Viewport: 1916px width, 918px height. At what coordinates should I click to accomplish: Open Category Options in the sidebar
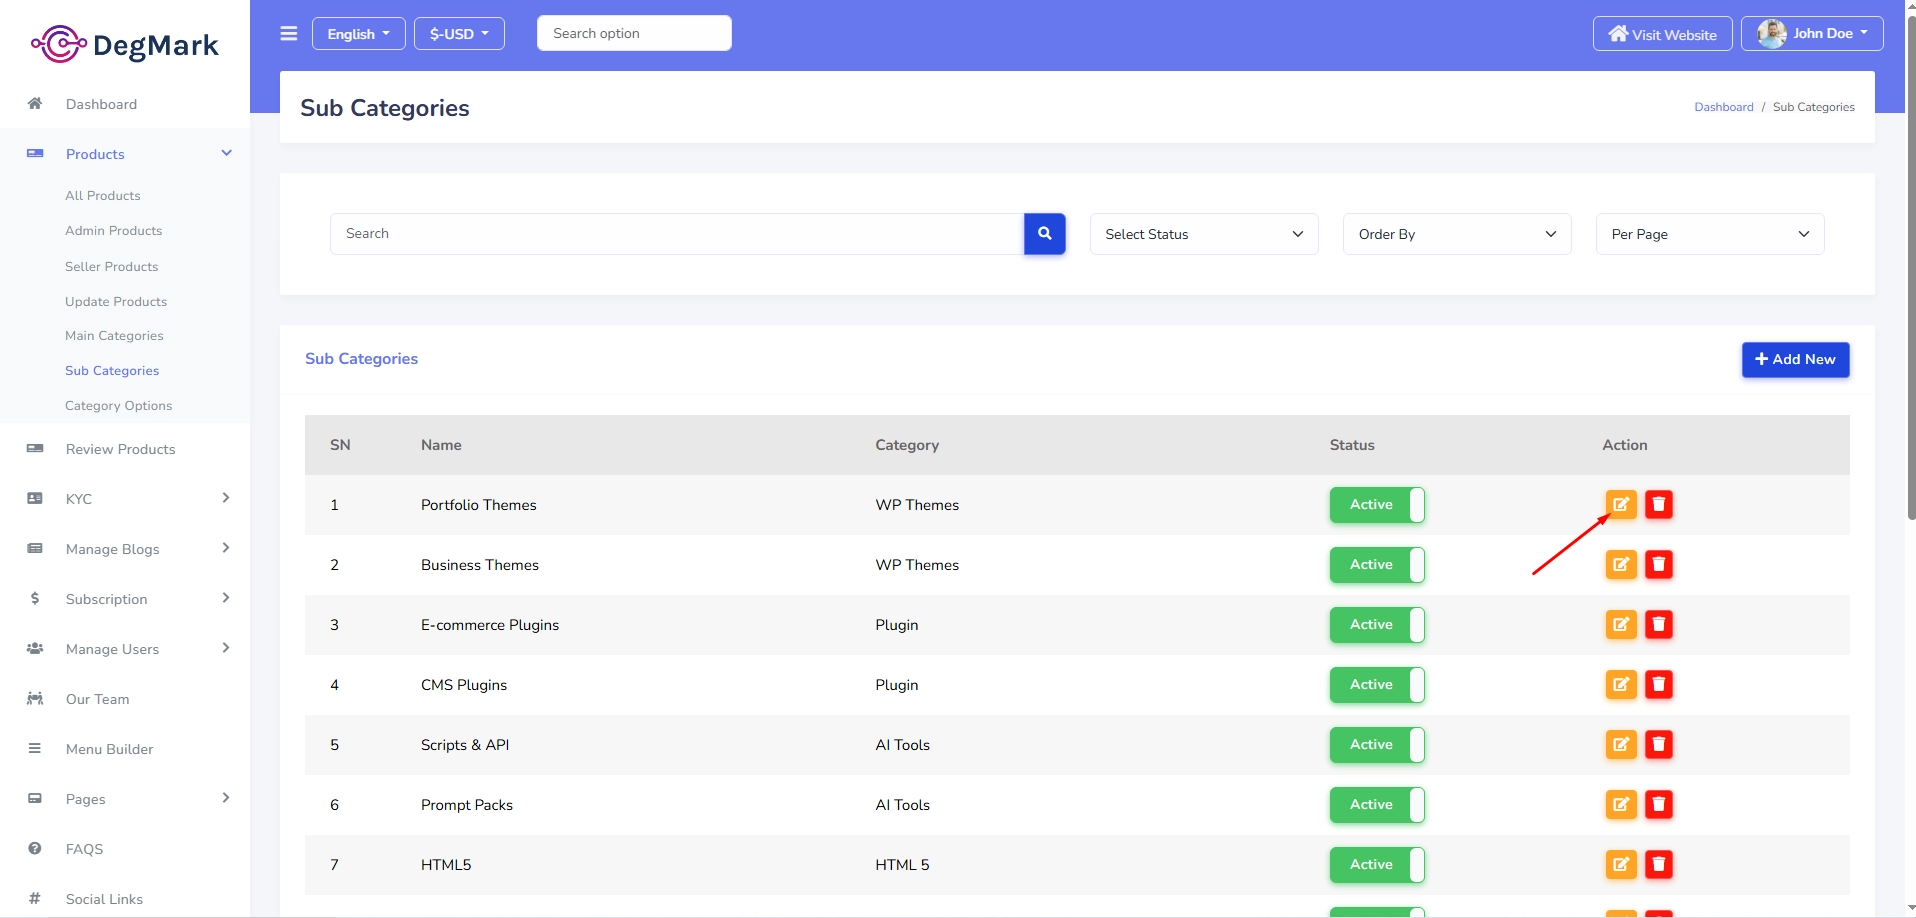(118, 405)
